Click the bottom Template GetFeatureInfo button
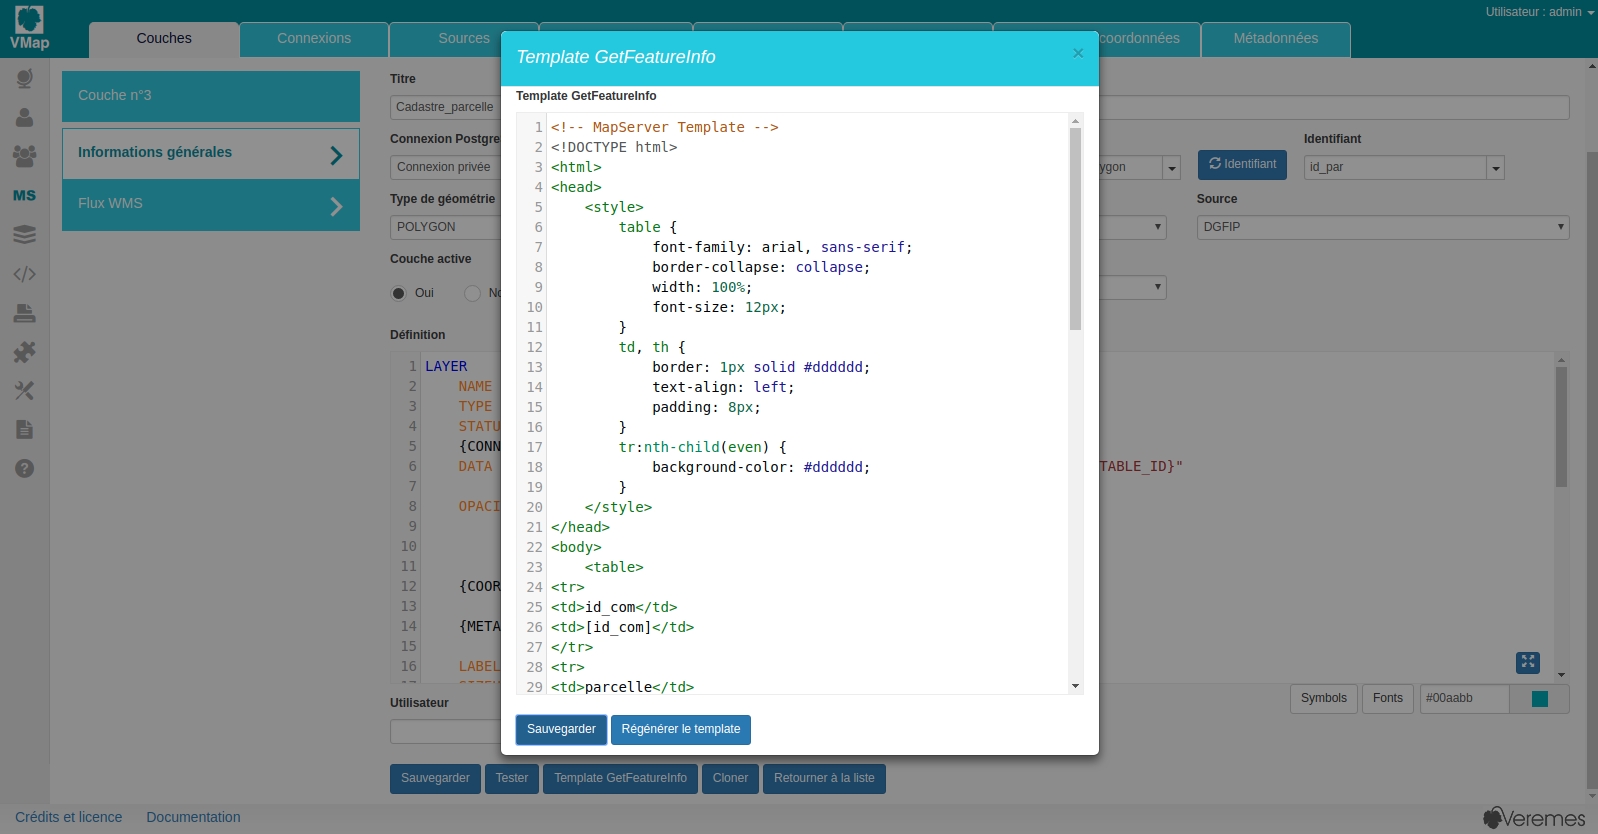 pos(620,779)
